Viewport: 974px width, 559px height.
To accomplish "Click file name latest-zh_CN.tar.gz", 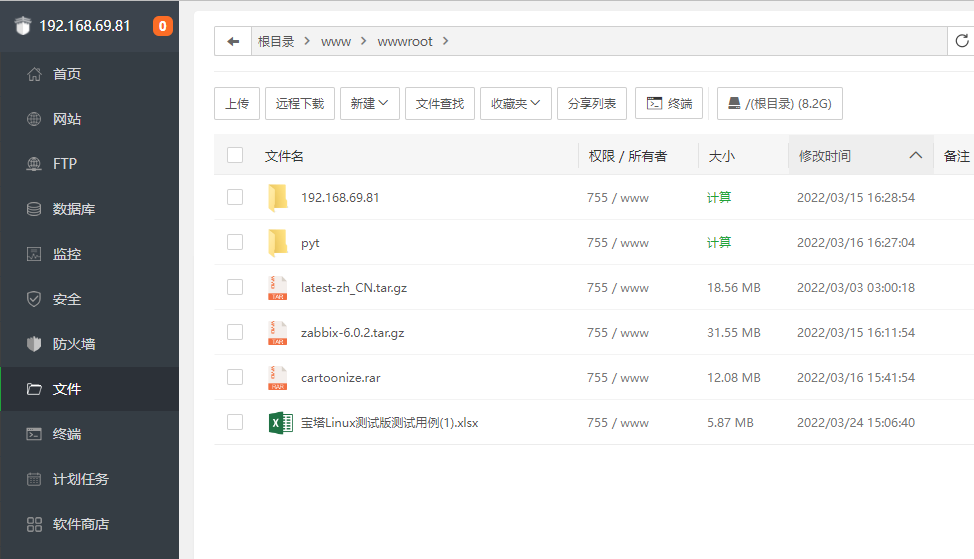I will pos(354,288).
